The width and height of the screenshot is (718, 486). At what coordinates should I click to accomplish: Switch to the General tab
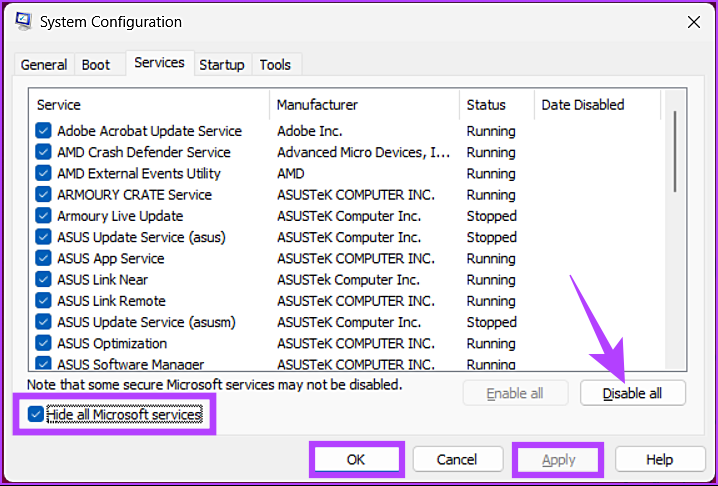click(x=44, y=65)
